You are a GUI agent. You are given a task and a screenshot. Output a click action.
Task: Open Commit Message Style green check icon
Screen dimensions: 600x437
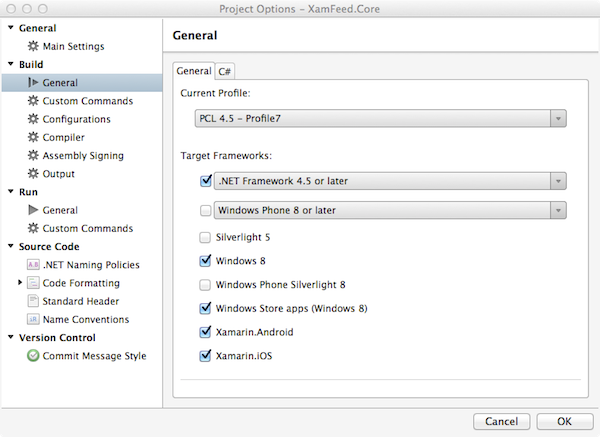click(x=33, y=356)
